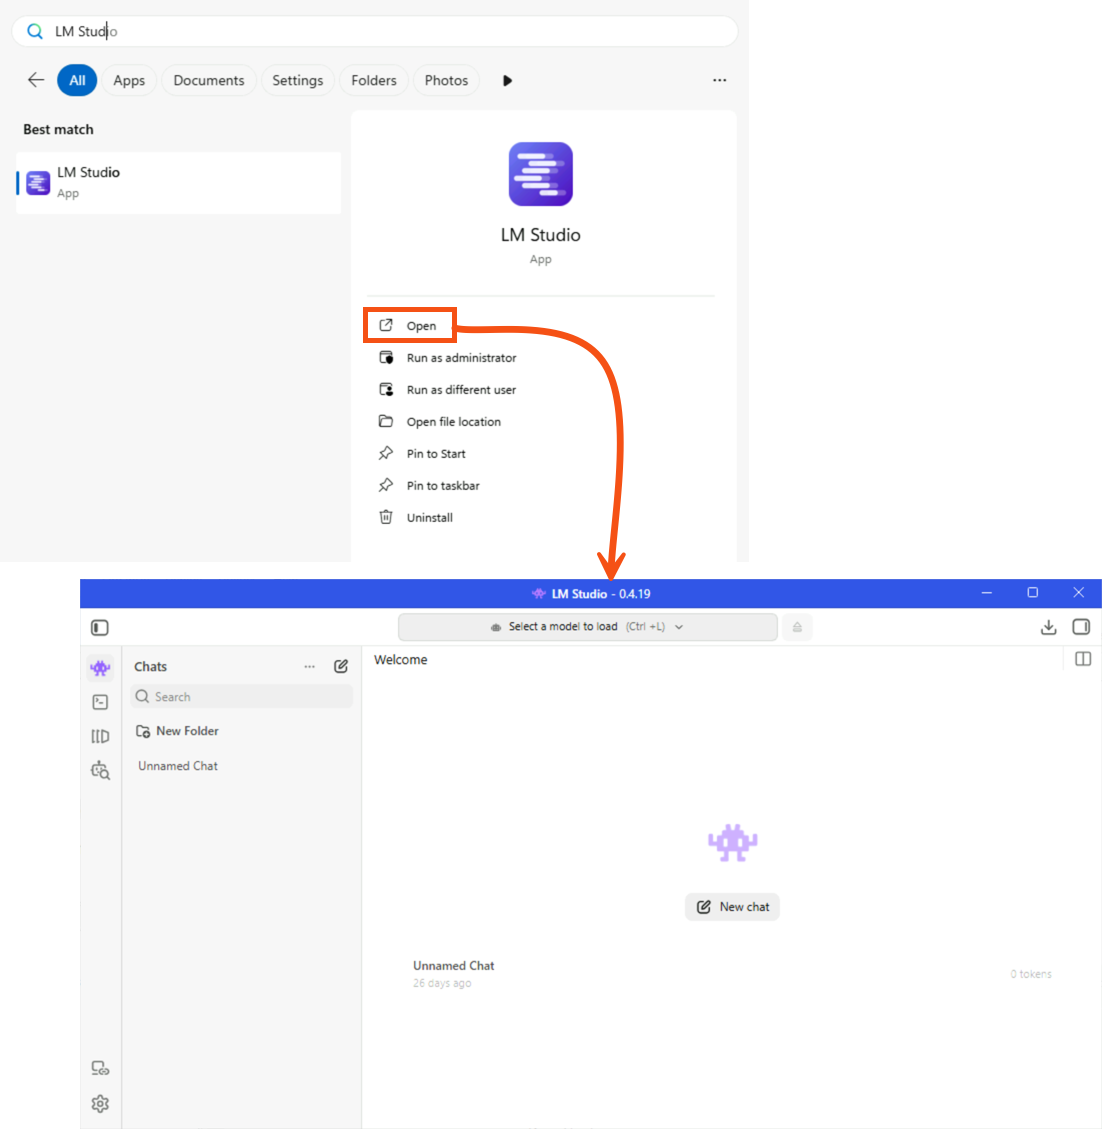
Task: Open the Chats three-dot options menu
Action: pyautogui.click(x=309, y=667)
